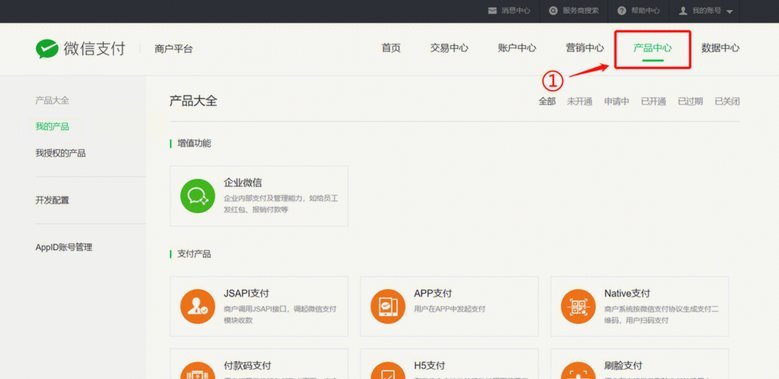Click the 帮助中心 text link
This screenshot has height=379, width=779.
(645, 10)
